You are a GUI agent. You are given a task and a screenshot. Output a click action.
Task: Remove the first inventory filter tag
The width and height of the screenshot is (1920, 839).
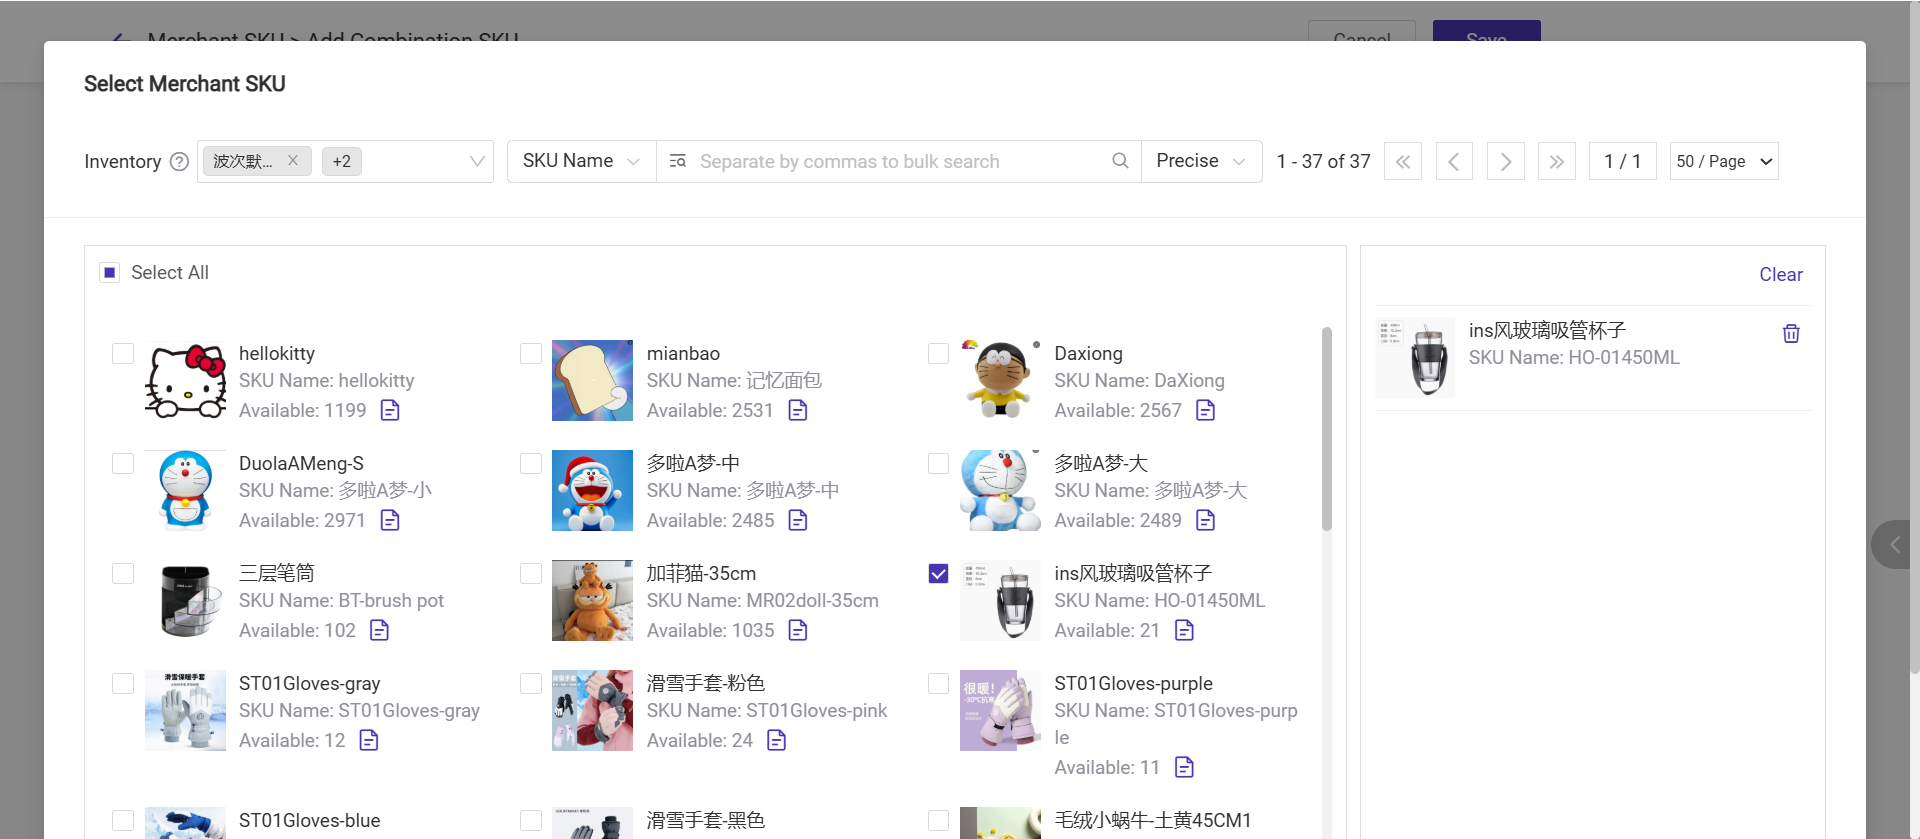click(x=293, y=160)
